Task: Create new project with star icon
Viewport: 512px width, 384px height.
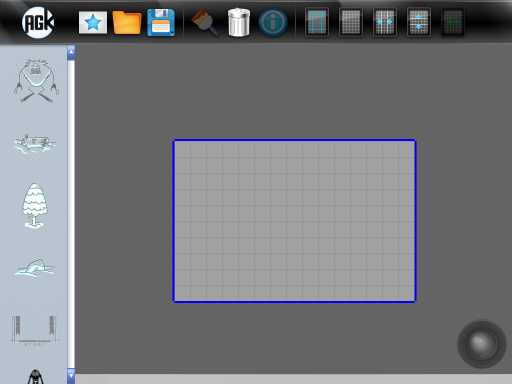Action: (x=93, y=23)
